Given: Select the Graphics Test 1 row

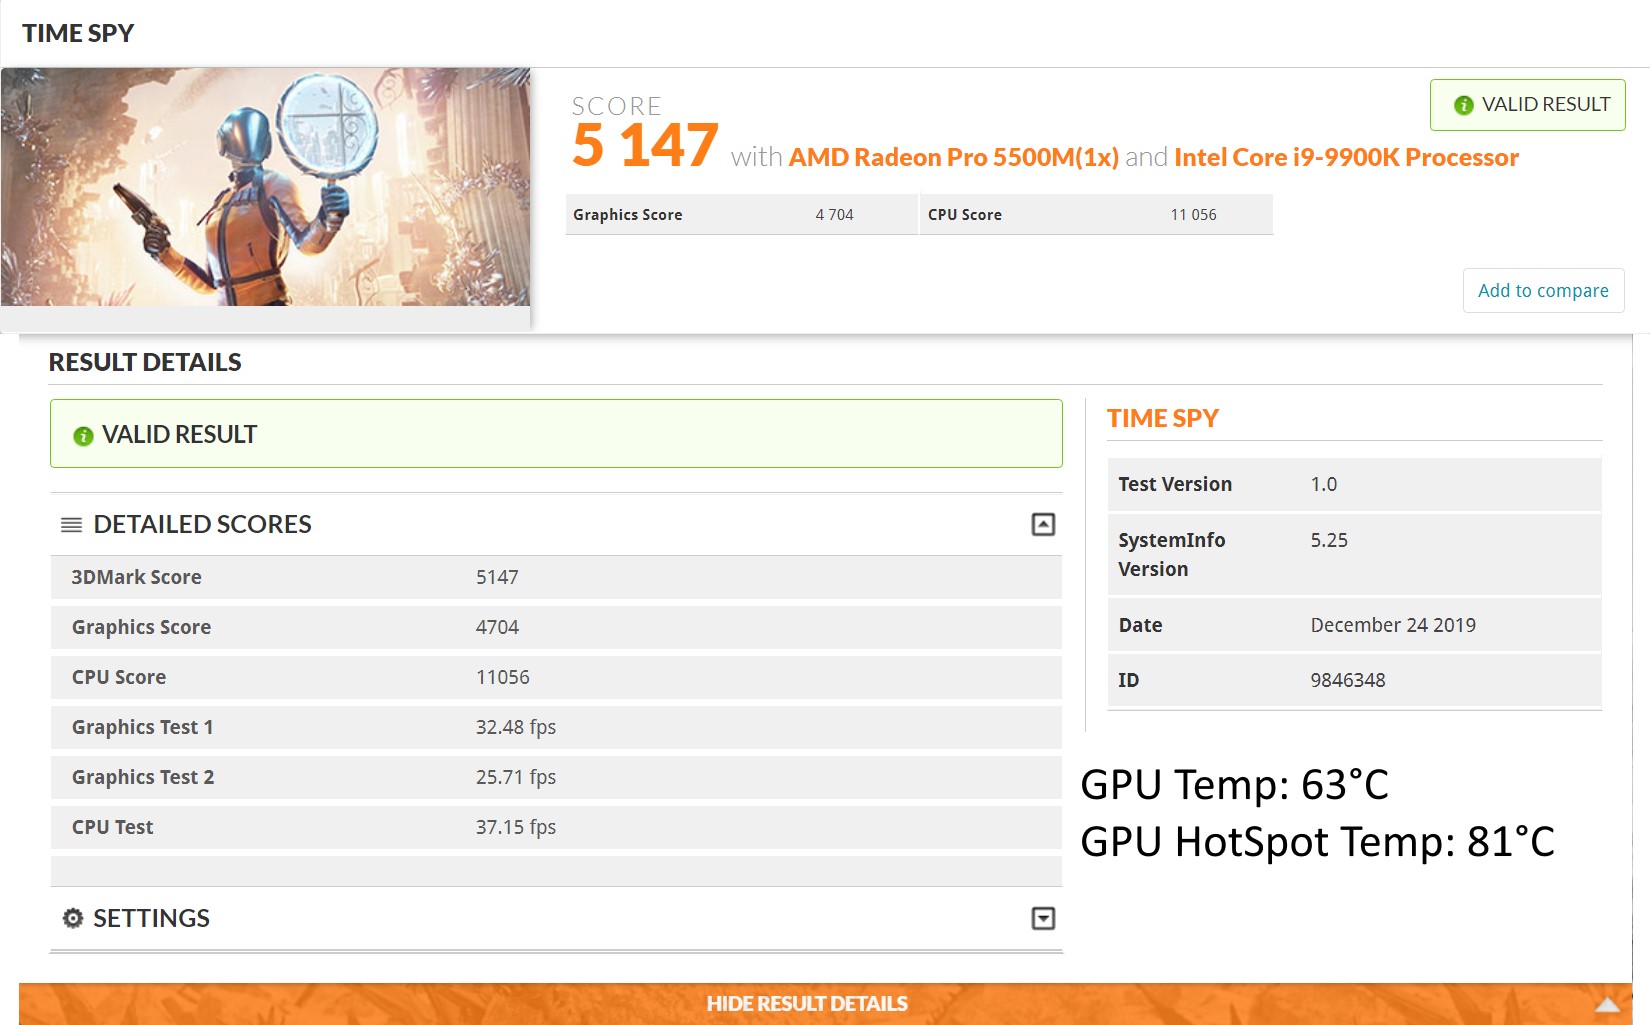Looking at the screenshot, I should pos(555,727).
